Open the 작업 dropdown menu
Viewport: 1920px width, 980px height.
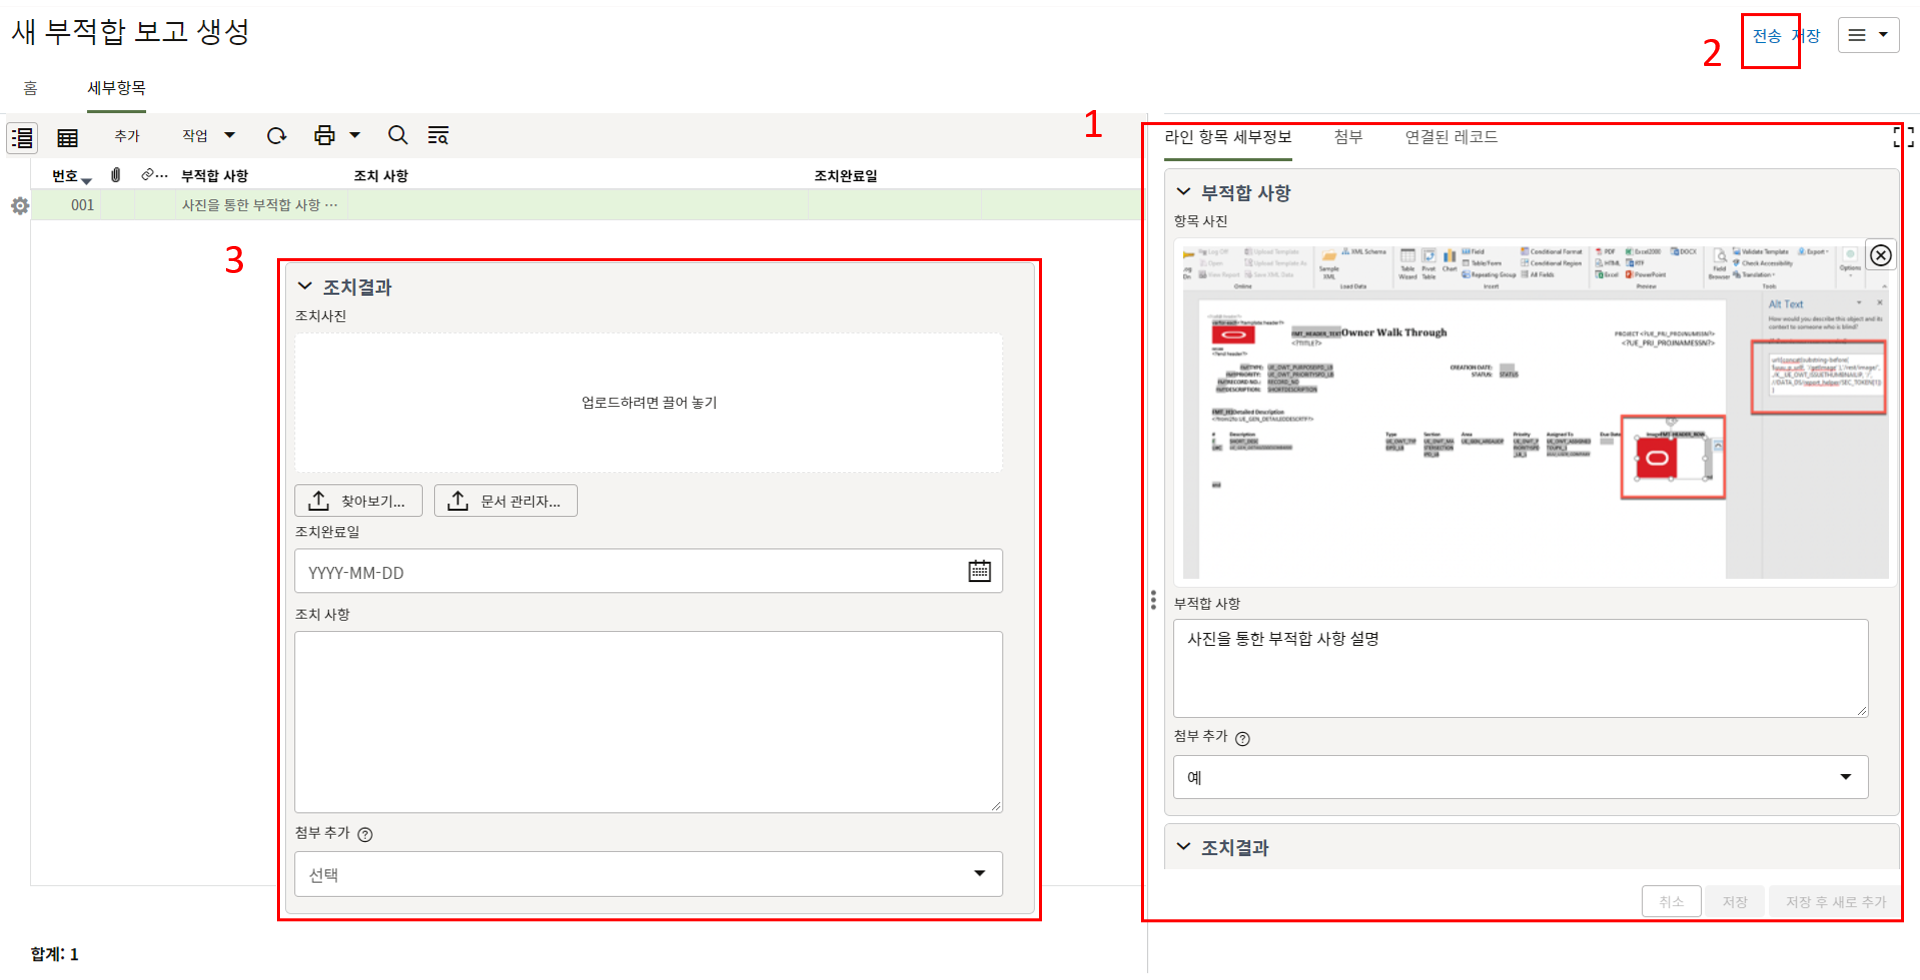(207, 136)
